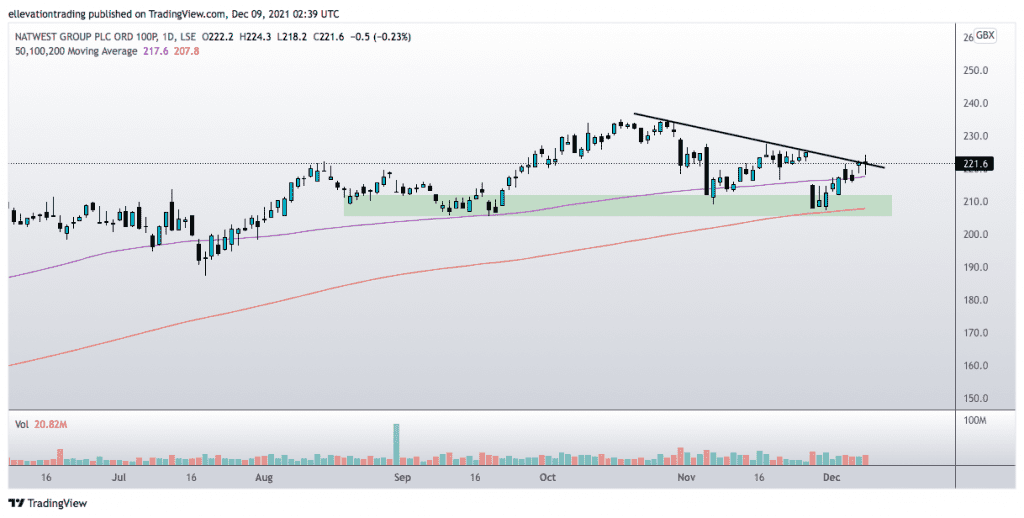Screen dimensions: 1024x518
Task: Click the GBX currency badge on the price axis
Action: [x=985, y=35]
